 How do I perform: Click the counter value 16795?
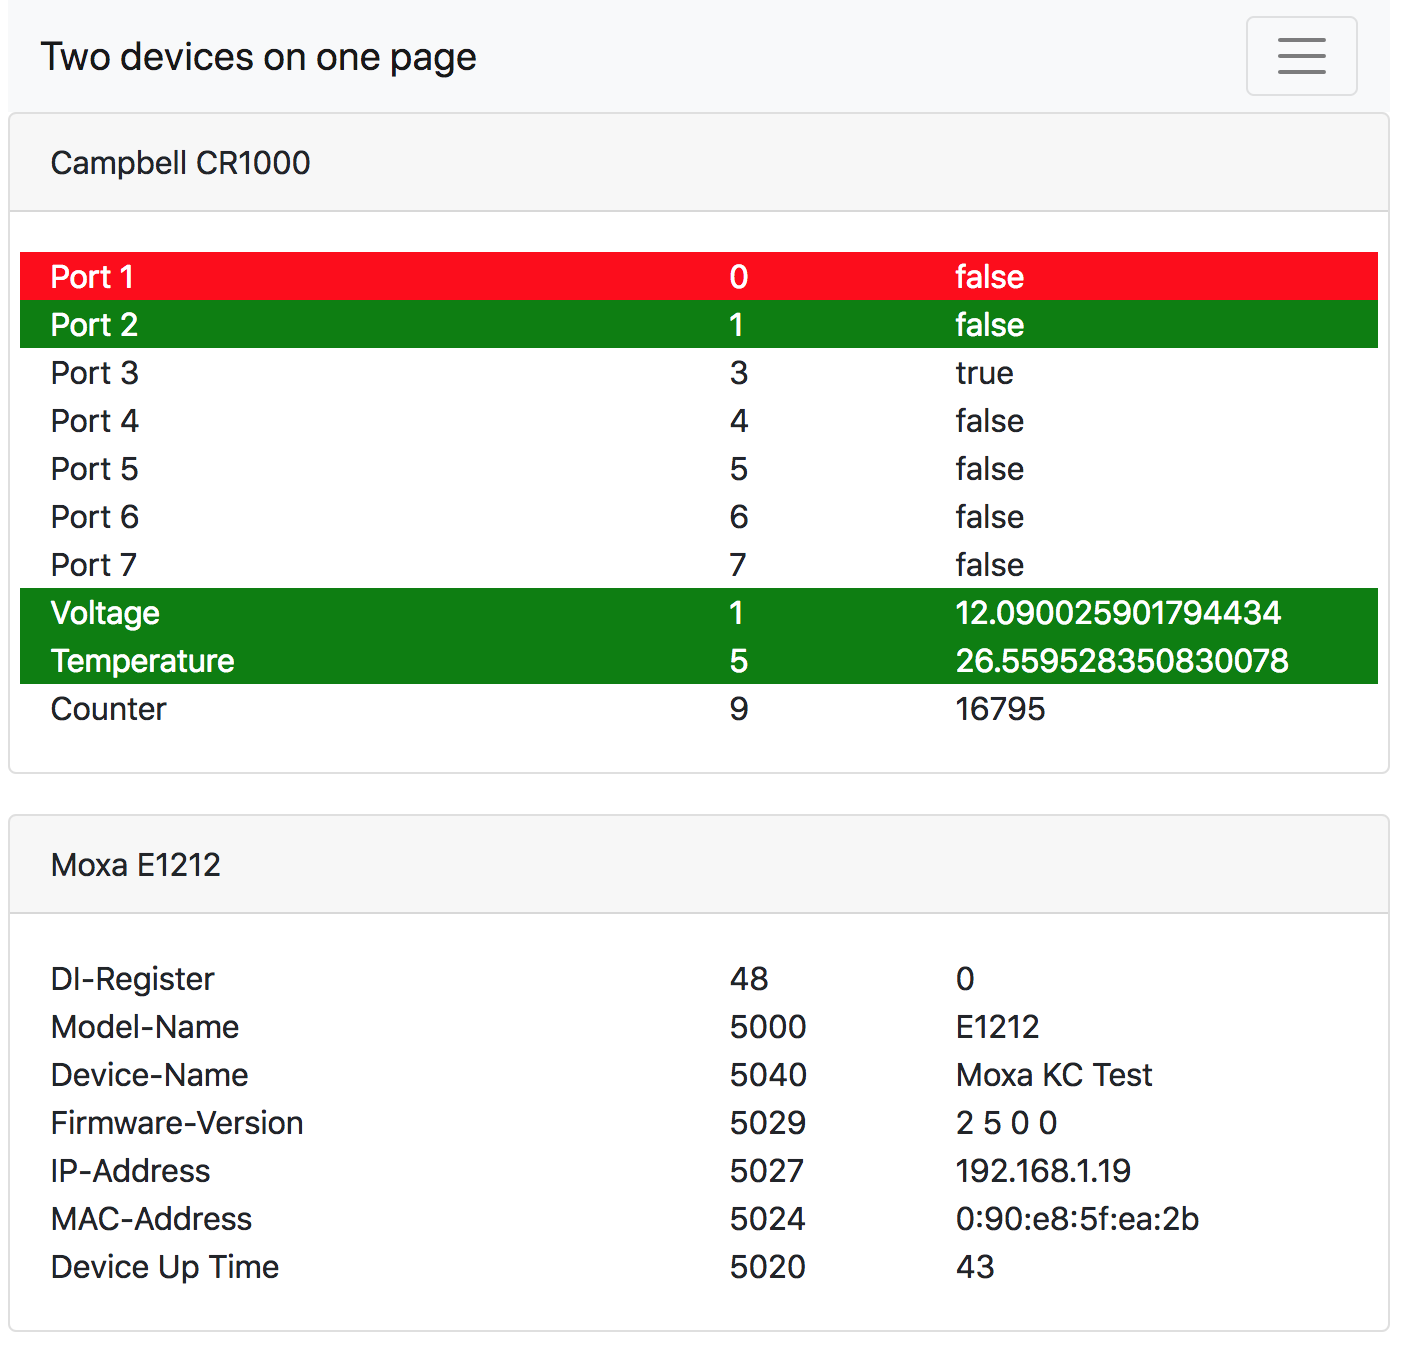tap(1000, 709)
